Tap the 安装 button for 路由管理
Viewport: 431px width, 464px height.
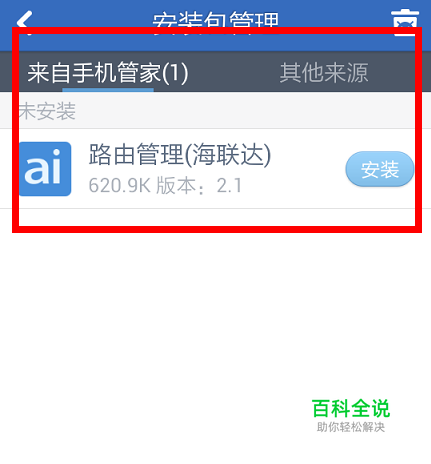pyautogui.click(x=380, y=169)
